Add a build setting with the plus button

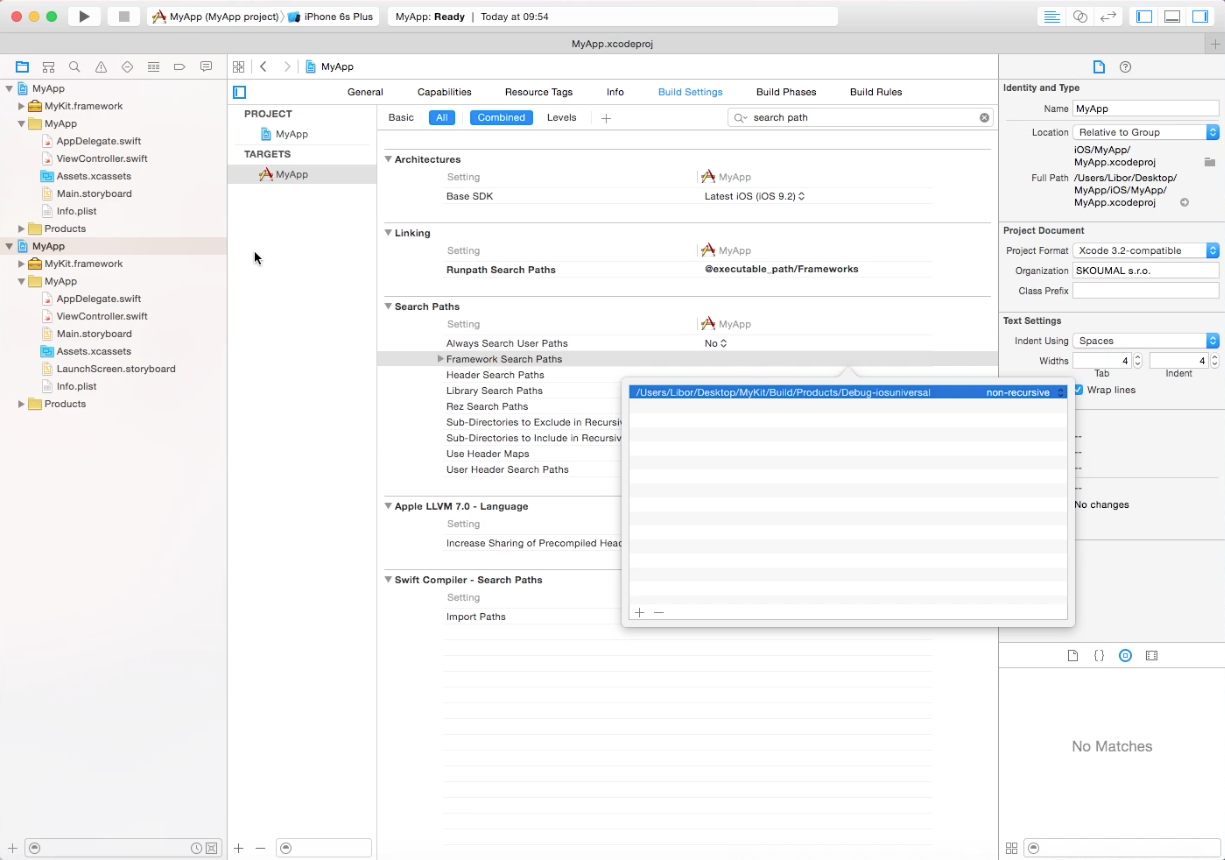click(x=606, y=118)
